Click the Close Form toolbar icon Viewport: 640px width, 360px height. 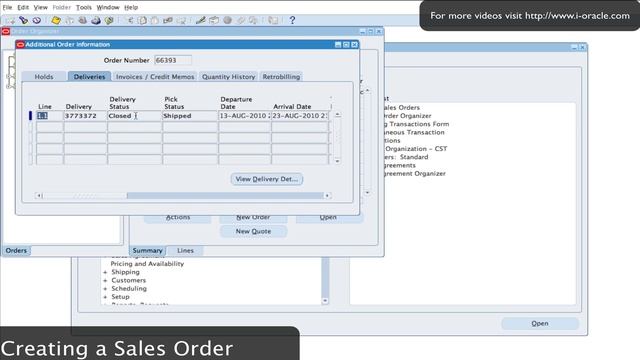point(109,20)
